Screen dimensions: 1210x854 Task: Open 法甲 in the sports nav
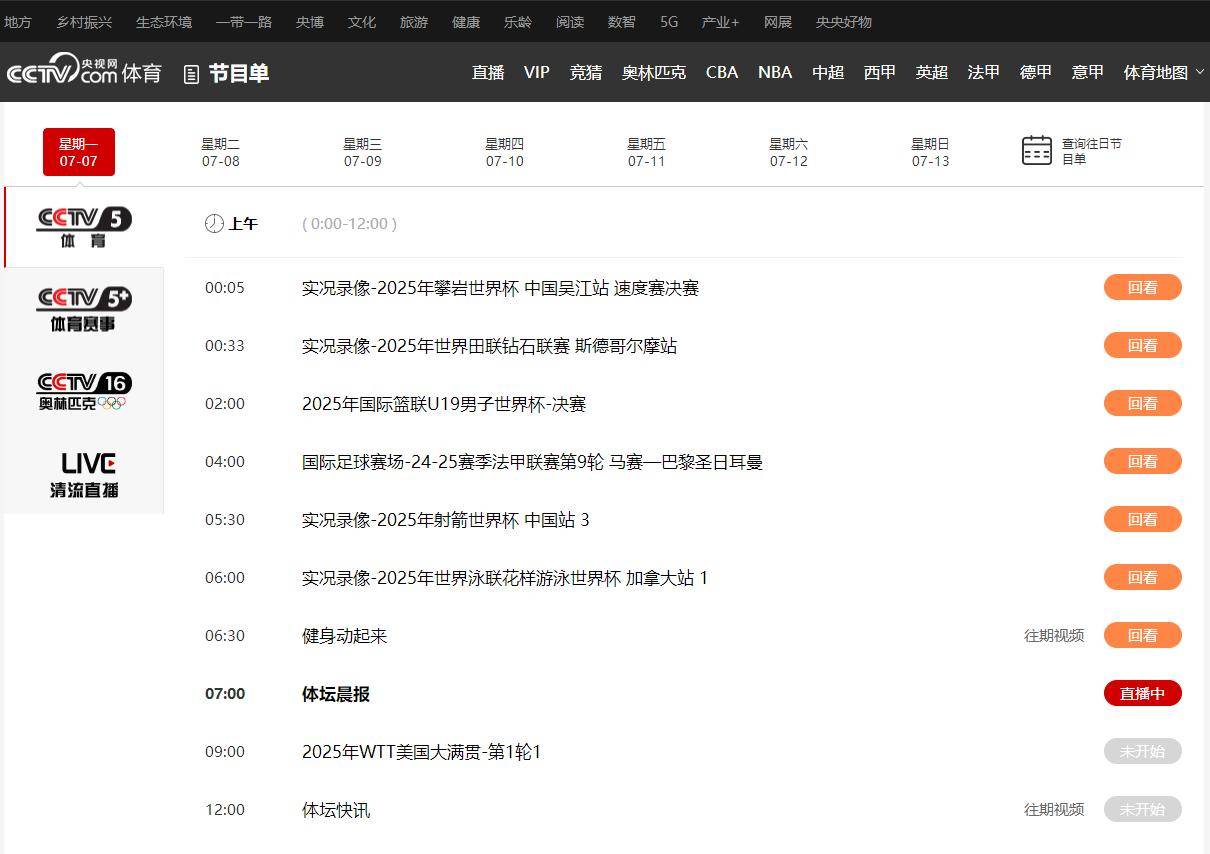pos(984,72)
